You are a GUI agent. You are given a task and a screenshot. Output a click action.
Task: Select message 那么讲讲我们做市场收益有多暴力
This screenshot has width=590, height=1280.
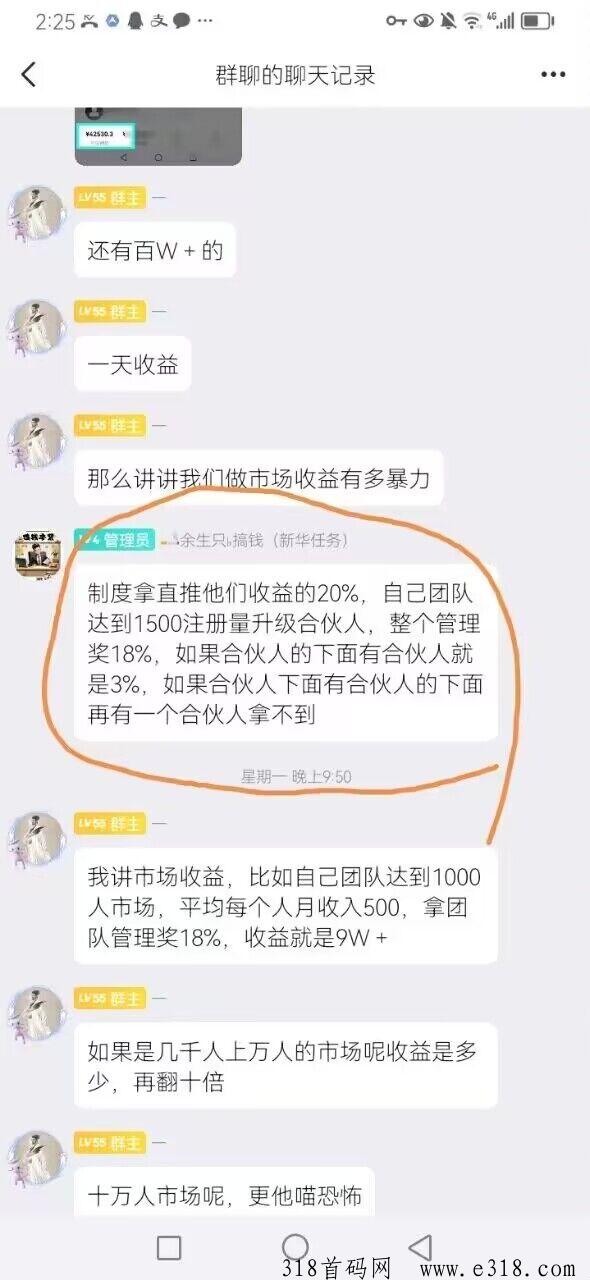click(x=259, y=479)
